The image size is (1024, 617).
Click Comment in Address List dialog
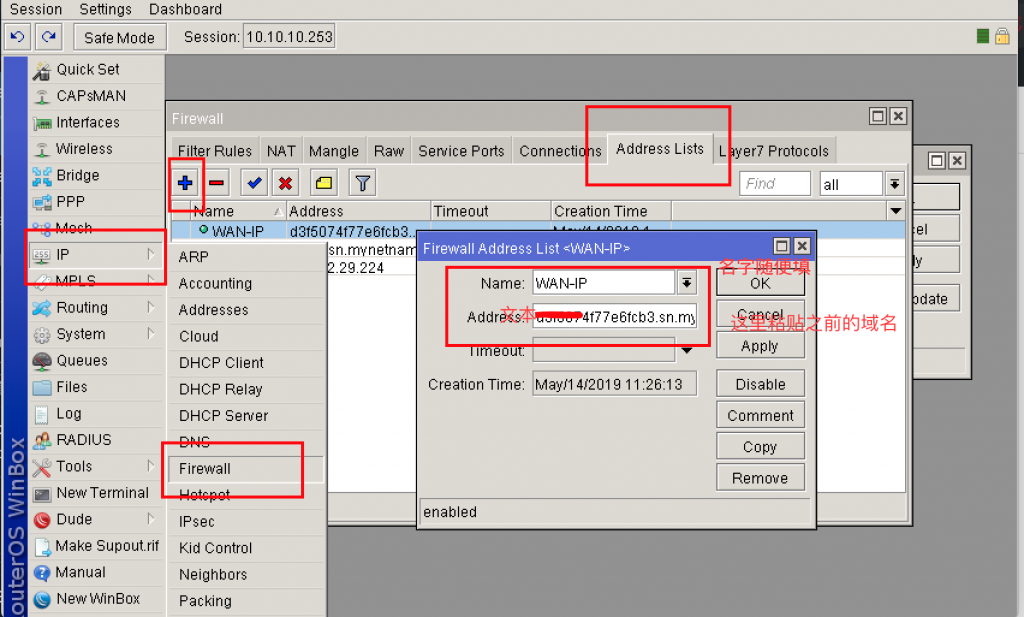coord(760,415)
